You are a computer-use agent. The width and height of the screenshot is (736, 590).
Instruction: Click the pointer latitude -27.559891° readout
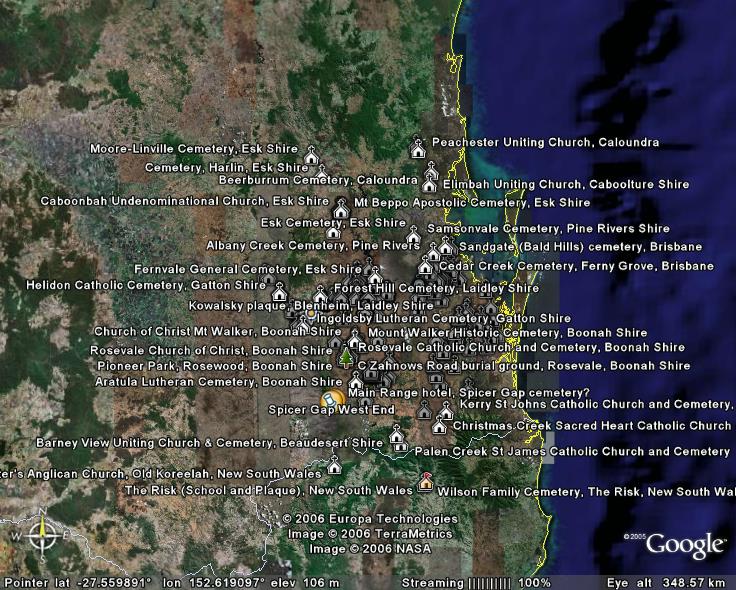[x=78, y=583]
